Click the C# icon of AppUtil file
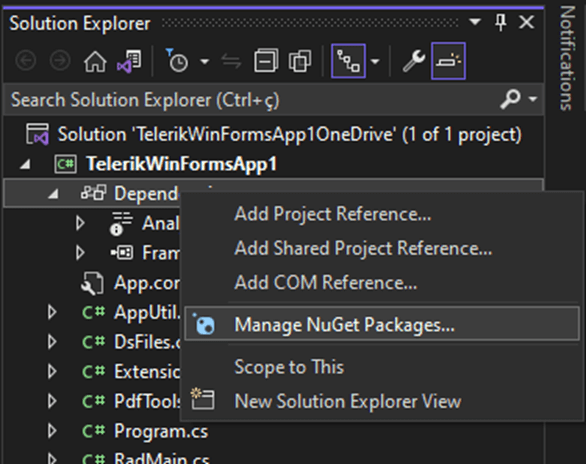This screenshot has height=464, width=586. pos(93,312)
